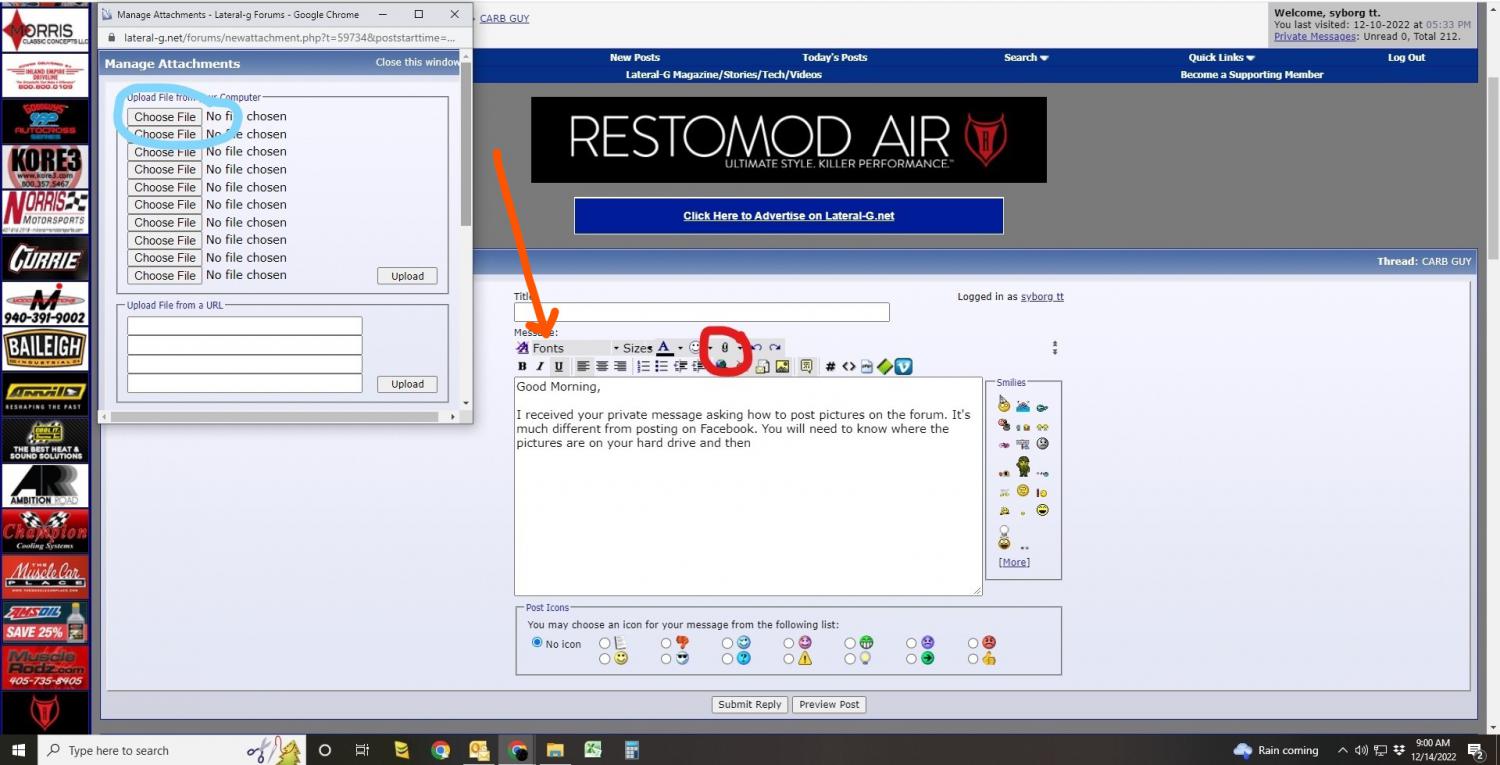Viewport: 1500px width, 765px height.
Task: Show more smilies via [More] link
Action: [x=1014, y=562]
